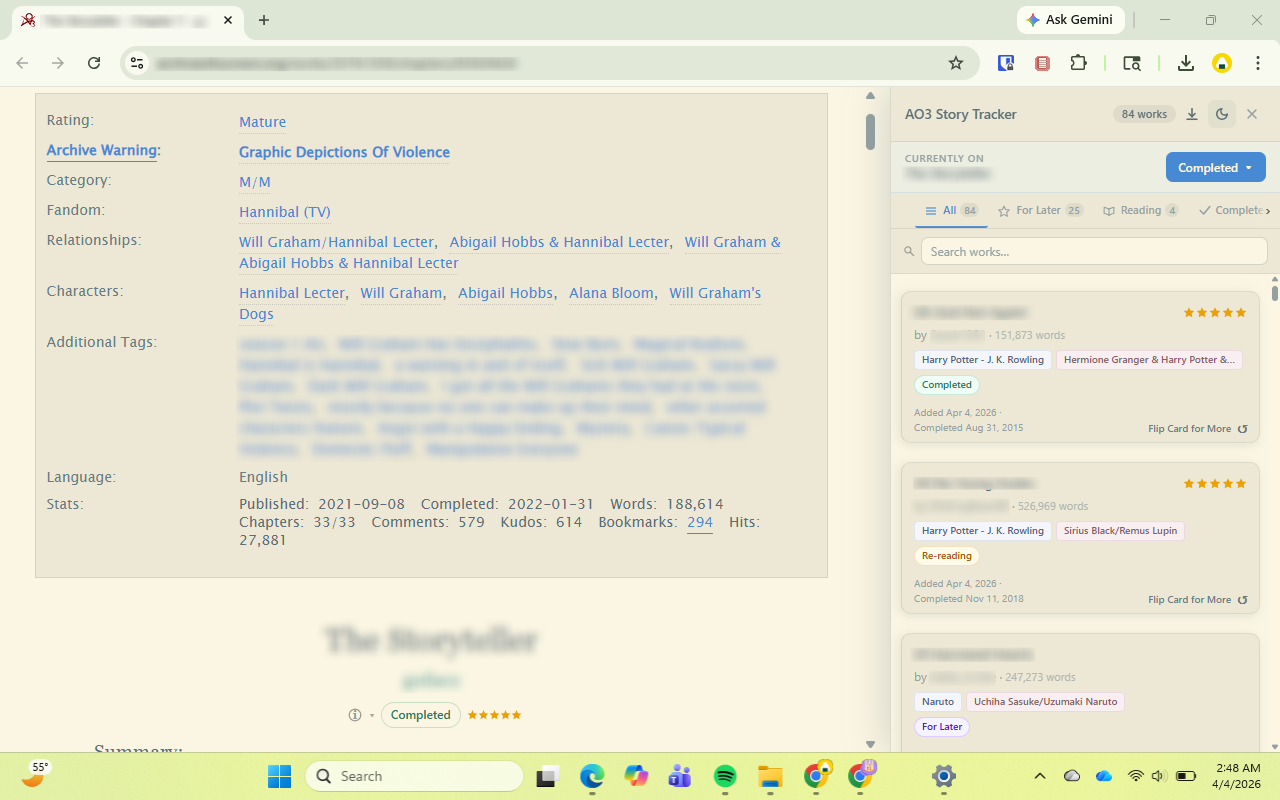The width and height of the screenshot is (1280, 800).
Task: View site information icon in address bar
Action: point(137,63)
